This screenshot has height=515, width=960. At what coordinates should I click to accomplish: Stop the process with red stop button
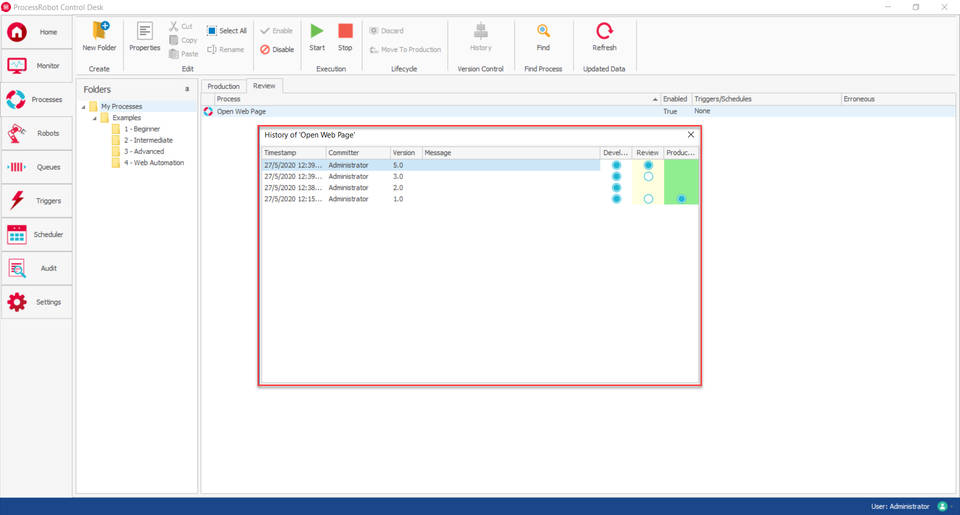click(345, 37)
